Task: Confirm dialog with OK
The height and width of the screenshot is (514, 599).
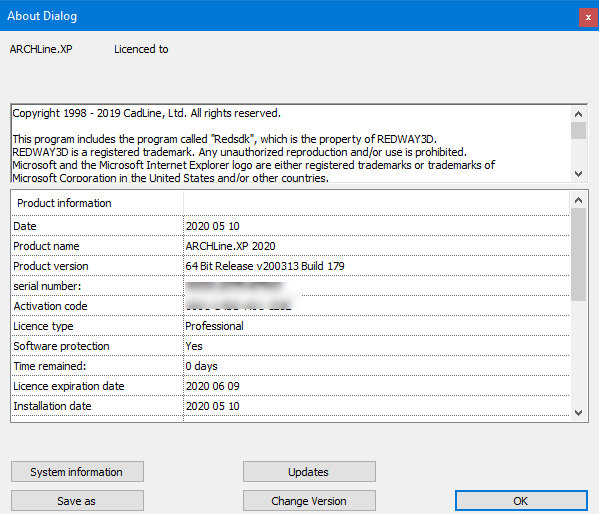Action: coord(521,501)
